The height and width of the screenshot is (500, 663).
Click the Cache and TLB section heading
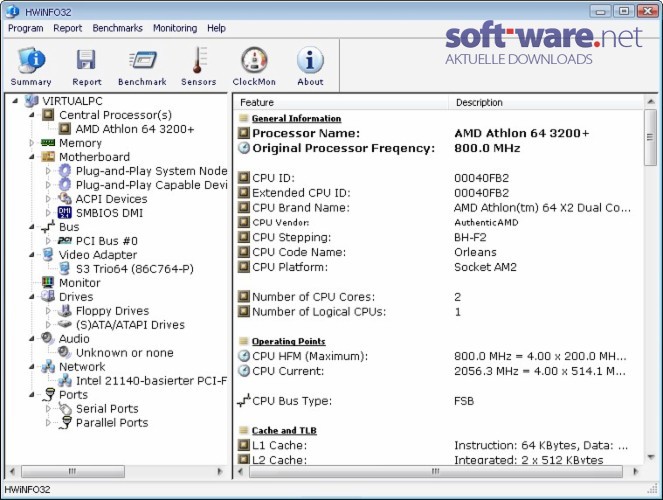click(284, 430)
